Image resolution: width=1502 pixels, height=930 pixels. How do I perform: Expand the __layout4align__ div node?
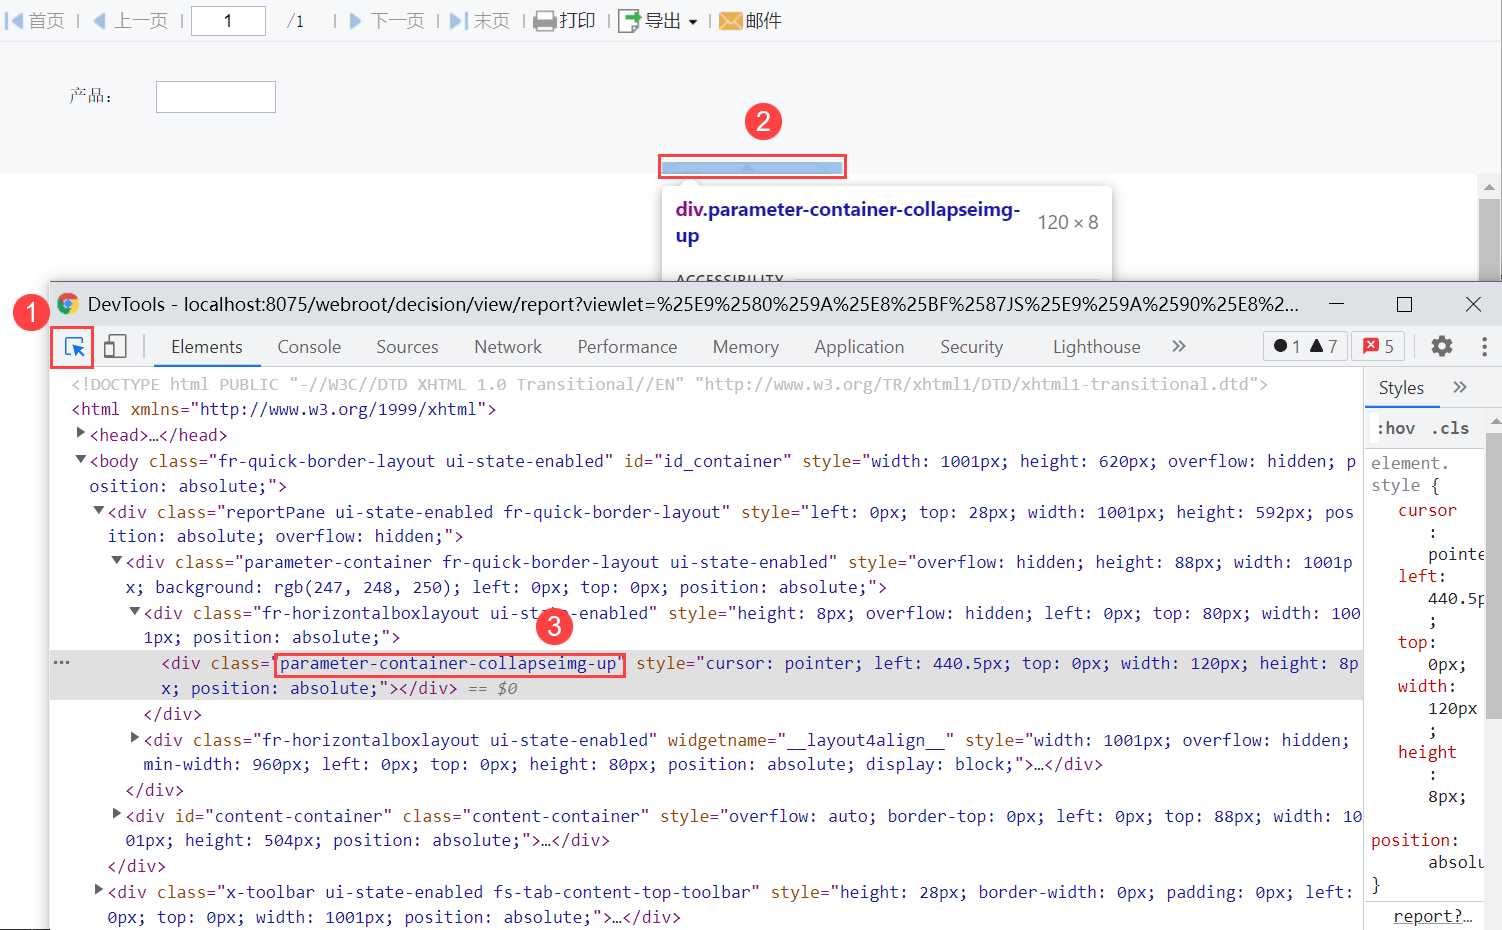(134, 738)
